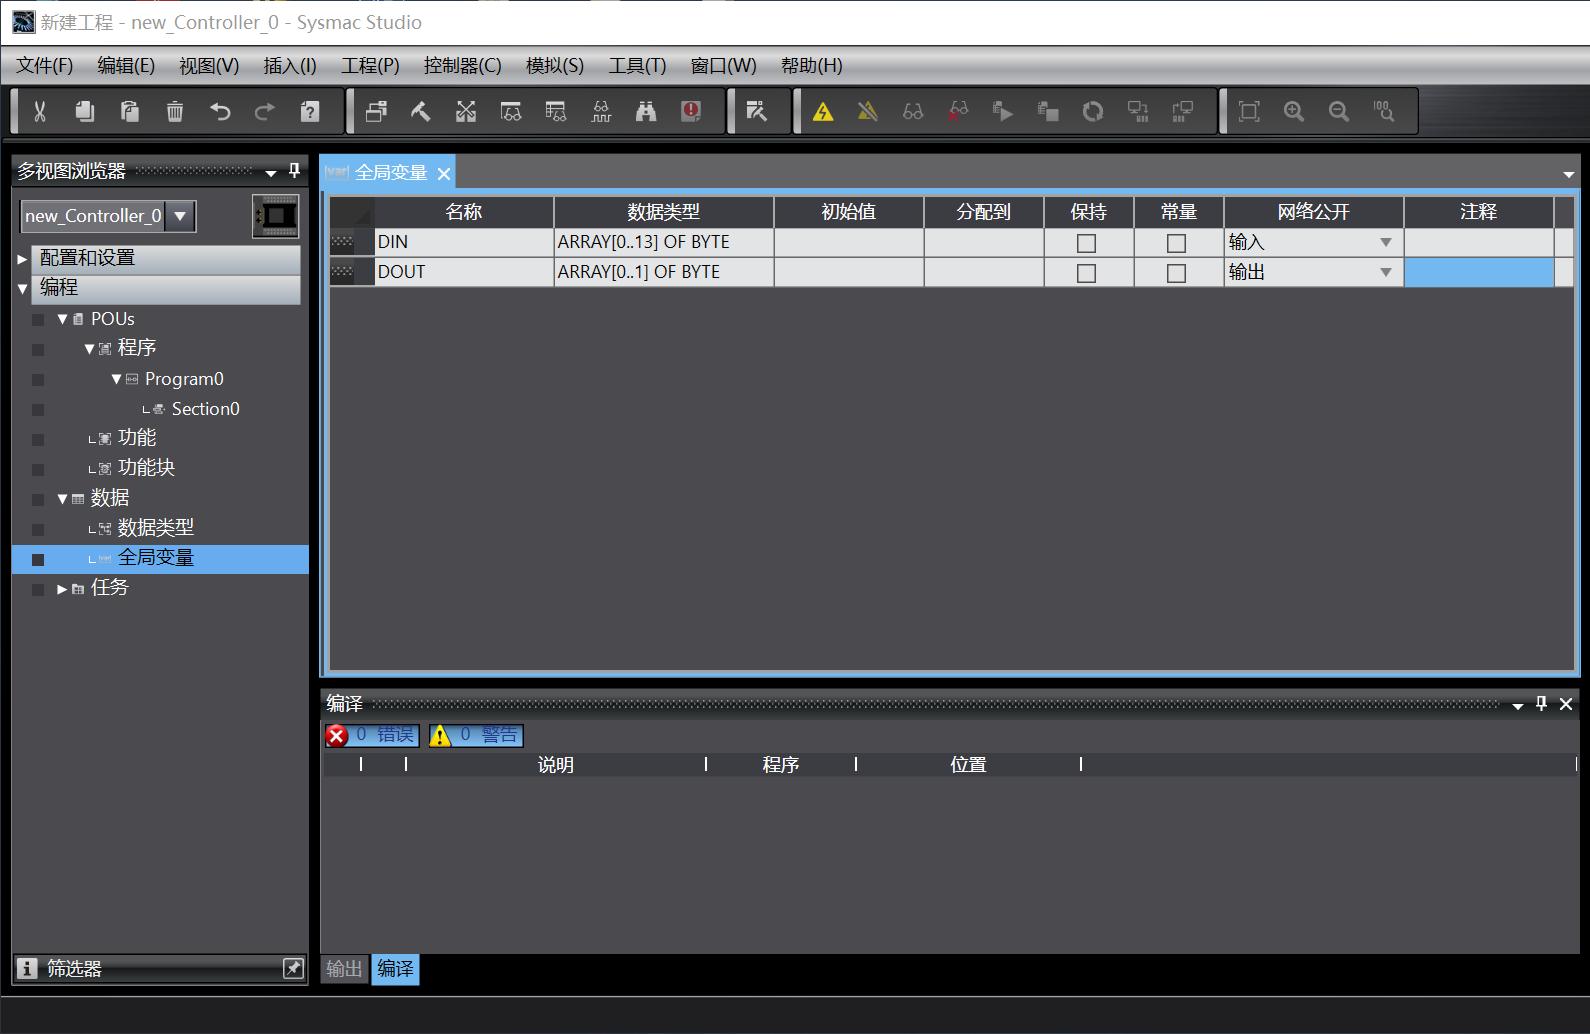The image size is (1590, 1034).
Task: Open 网络公开 dropdown for DIN row
Action: (x=1386, y=242)
